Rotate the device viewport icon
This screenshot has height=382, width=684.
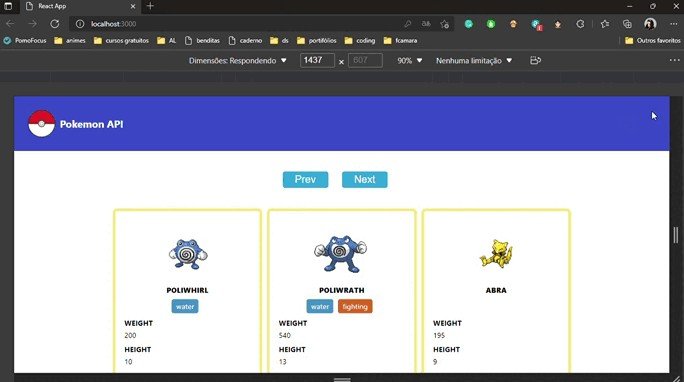click(x=535, y=61)
